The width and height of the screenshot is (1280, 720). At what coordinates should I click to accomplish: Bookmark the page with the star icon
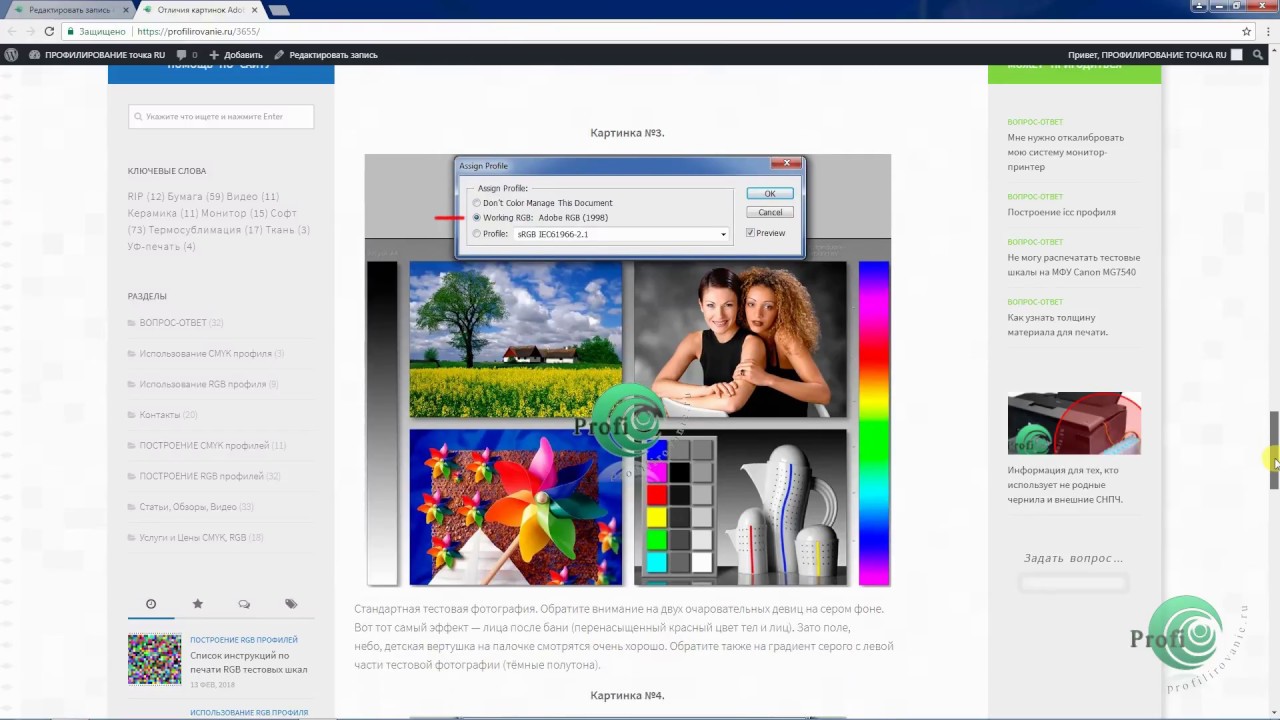click(1246, 31)
